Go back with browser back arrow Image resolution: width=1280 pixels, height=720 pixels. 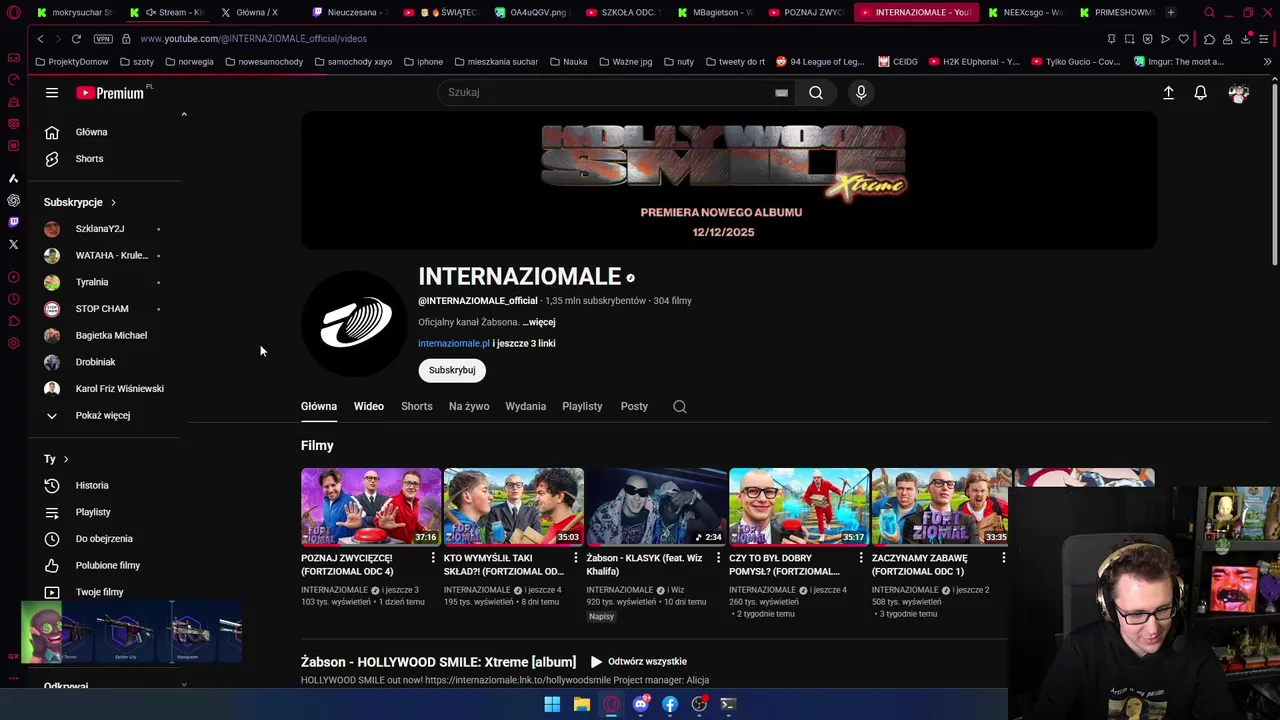click(40, 39)
